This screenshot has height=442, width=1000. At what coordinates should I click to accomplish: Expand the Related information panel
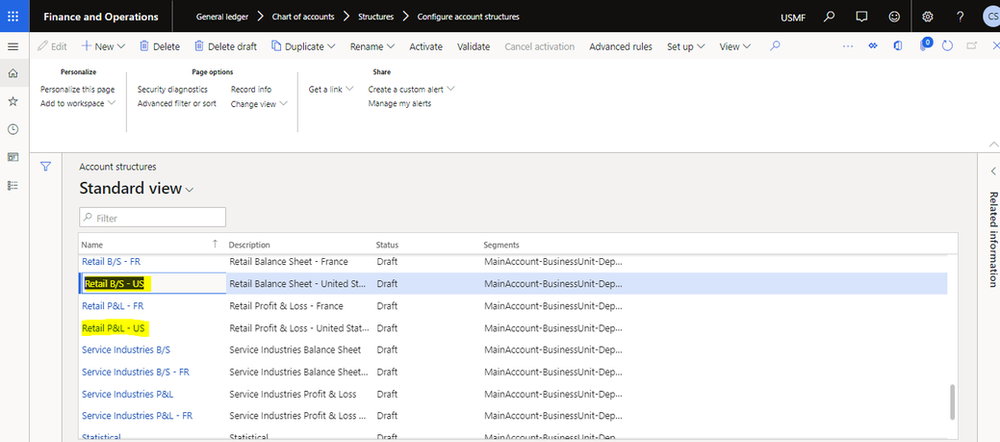point(992,172)
